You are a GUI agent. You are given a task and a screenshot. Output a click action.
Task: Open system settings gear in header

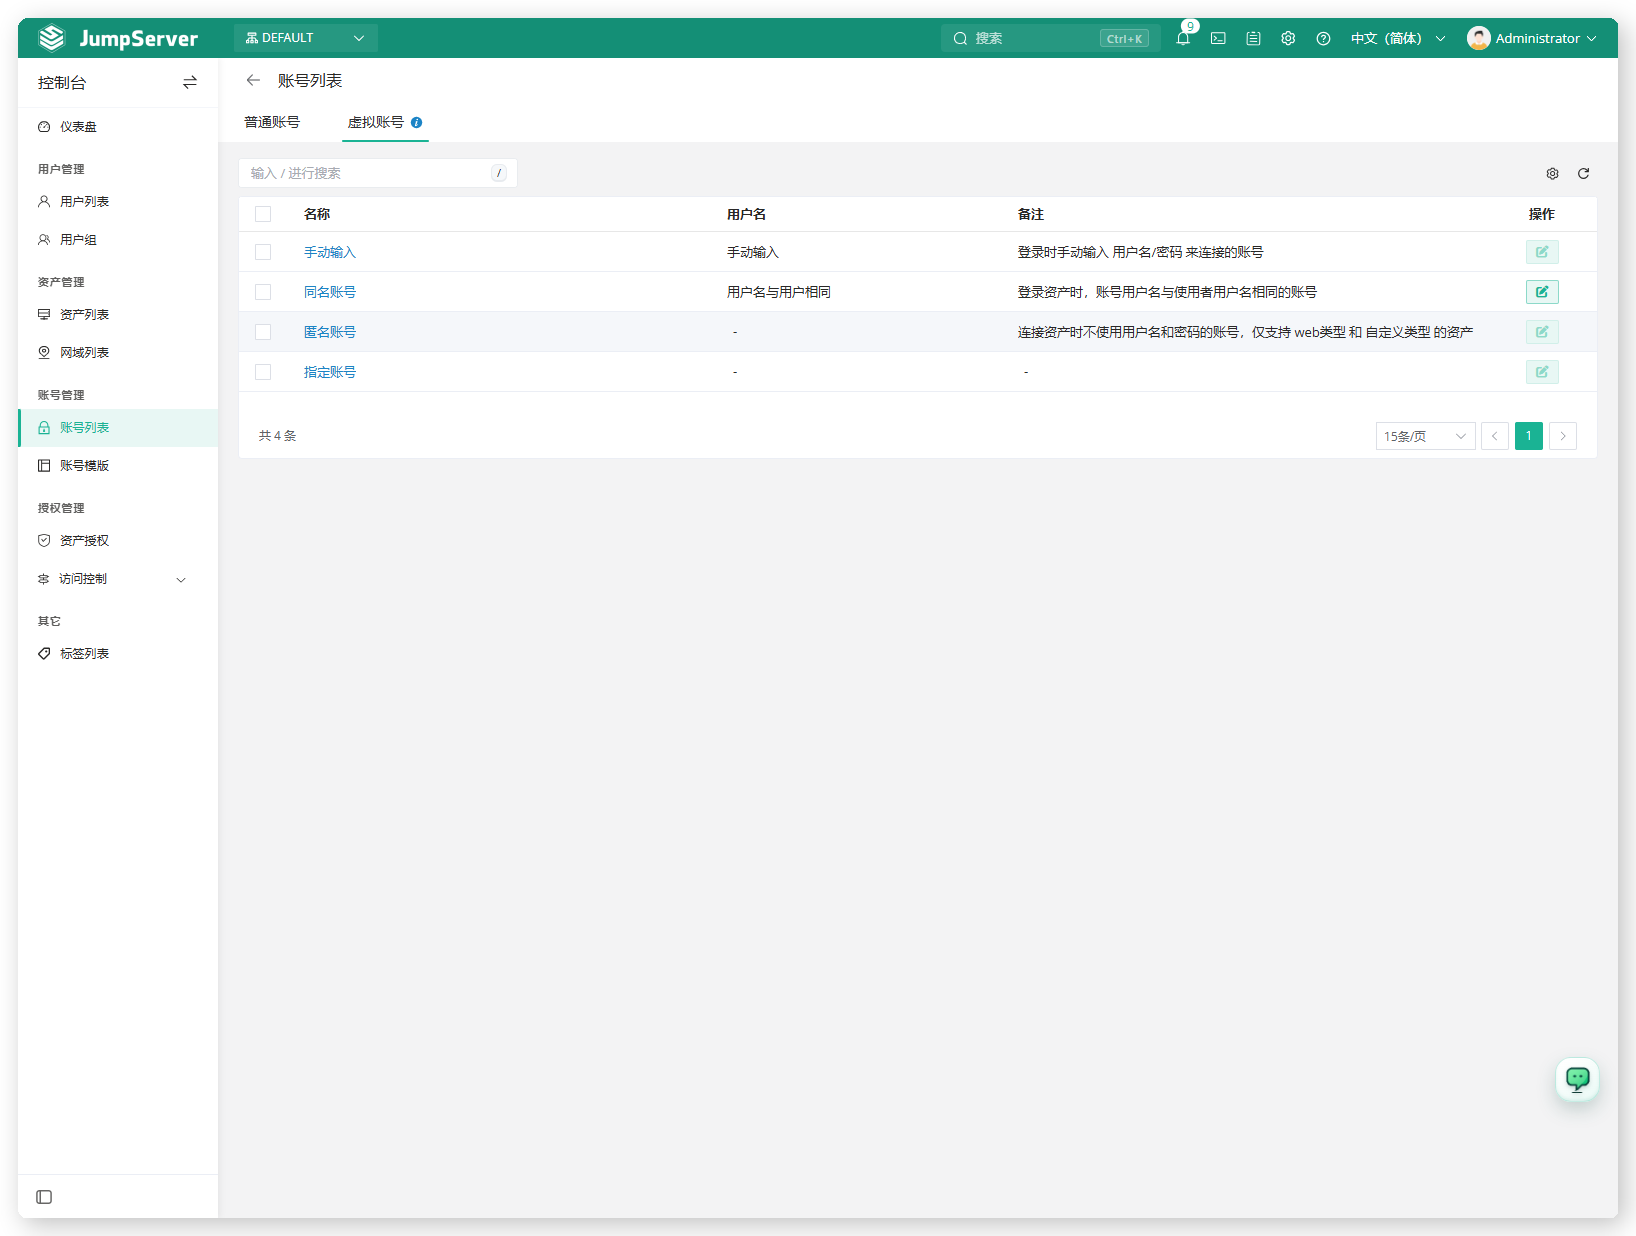tap(1288, 38)
